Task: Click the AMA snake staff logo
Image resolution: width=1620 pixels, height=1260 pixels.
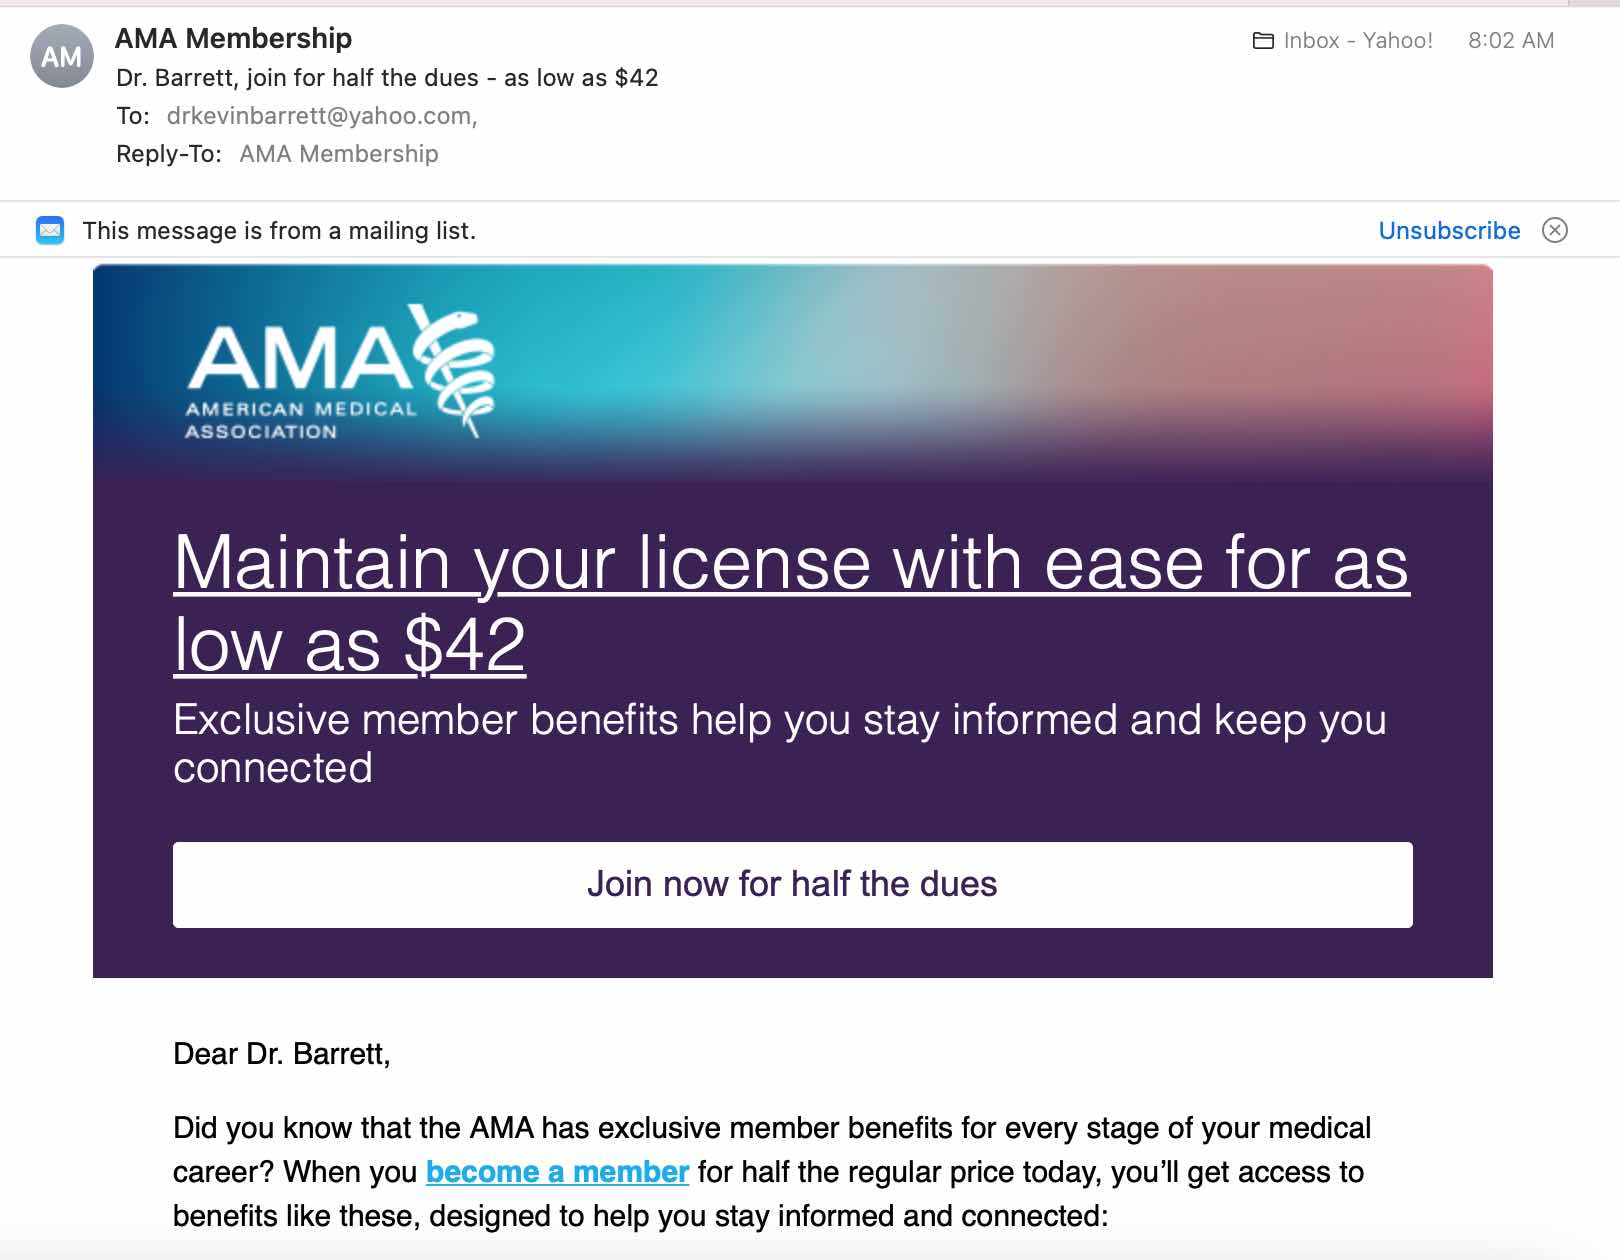Action: (456, 370)
